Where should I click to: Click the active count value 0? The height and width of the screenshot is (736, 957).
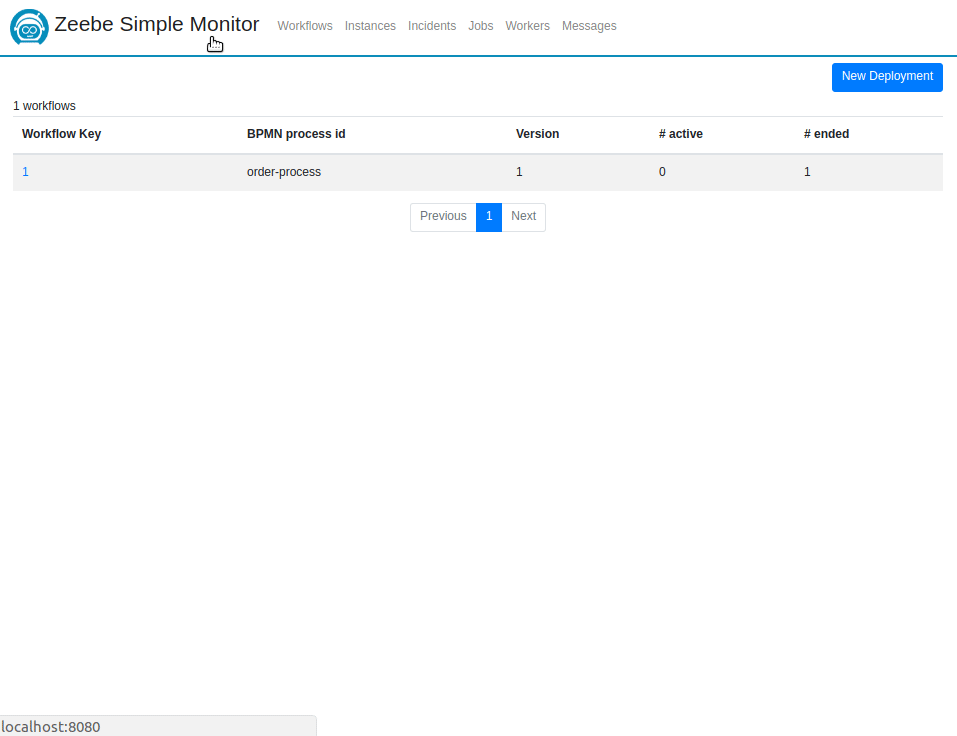point(662,172)
